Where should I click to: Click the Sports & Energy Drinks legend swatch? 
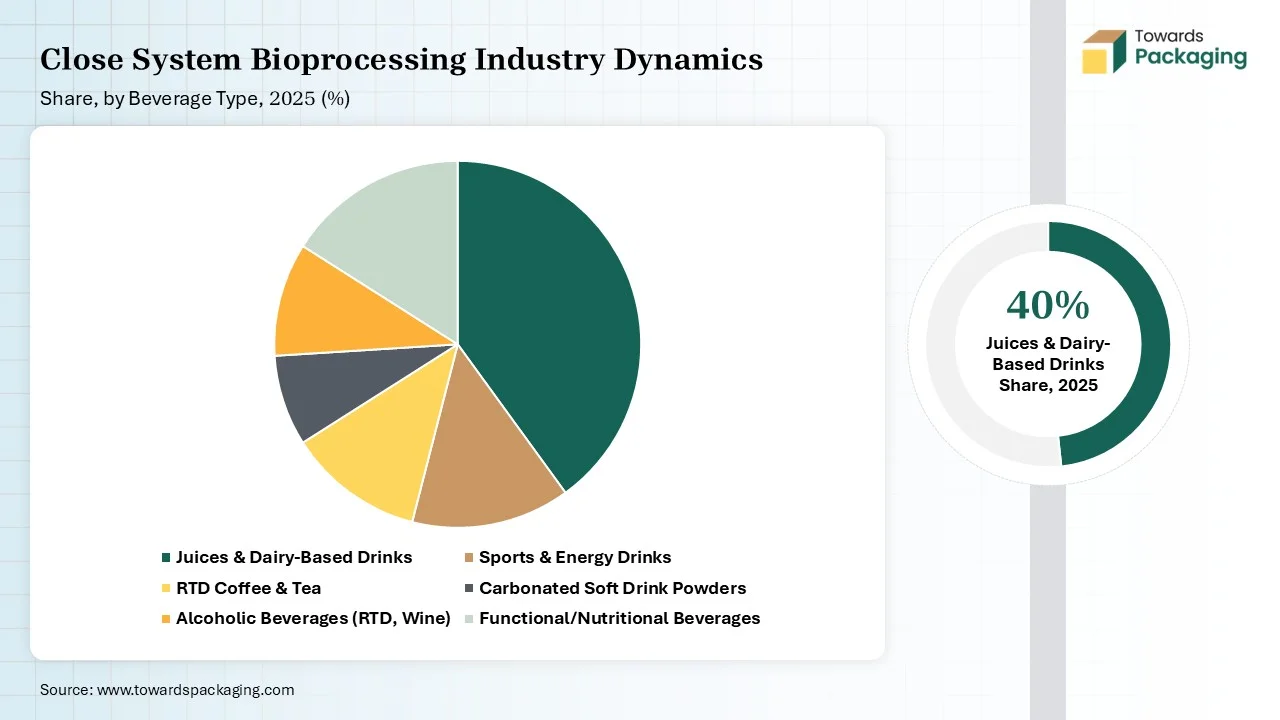[469, 557]
